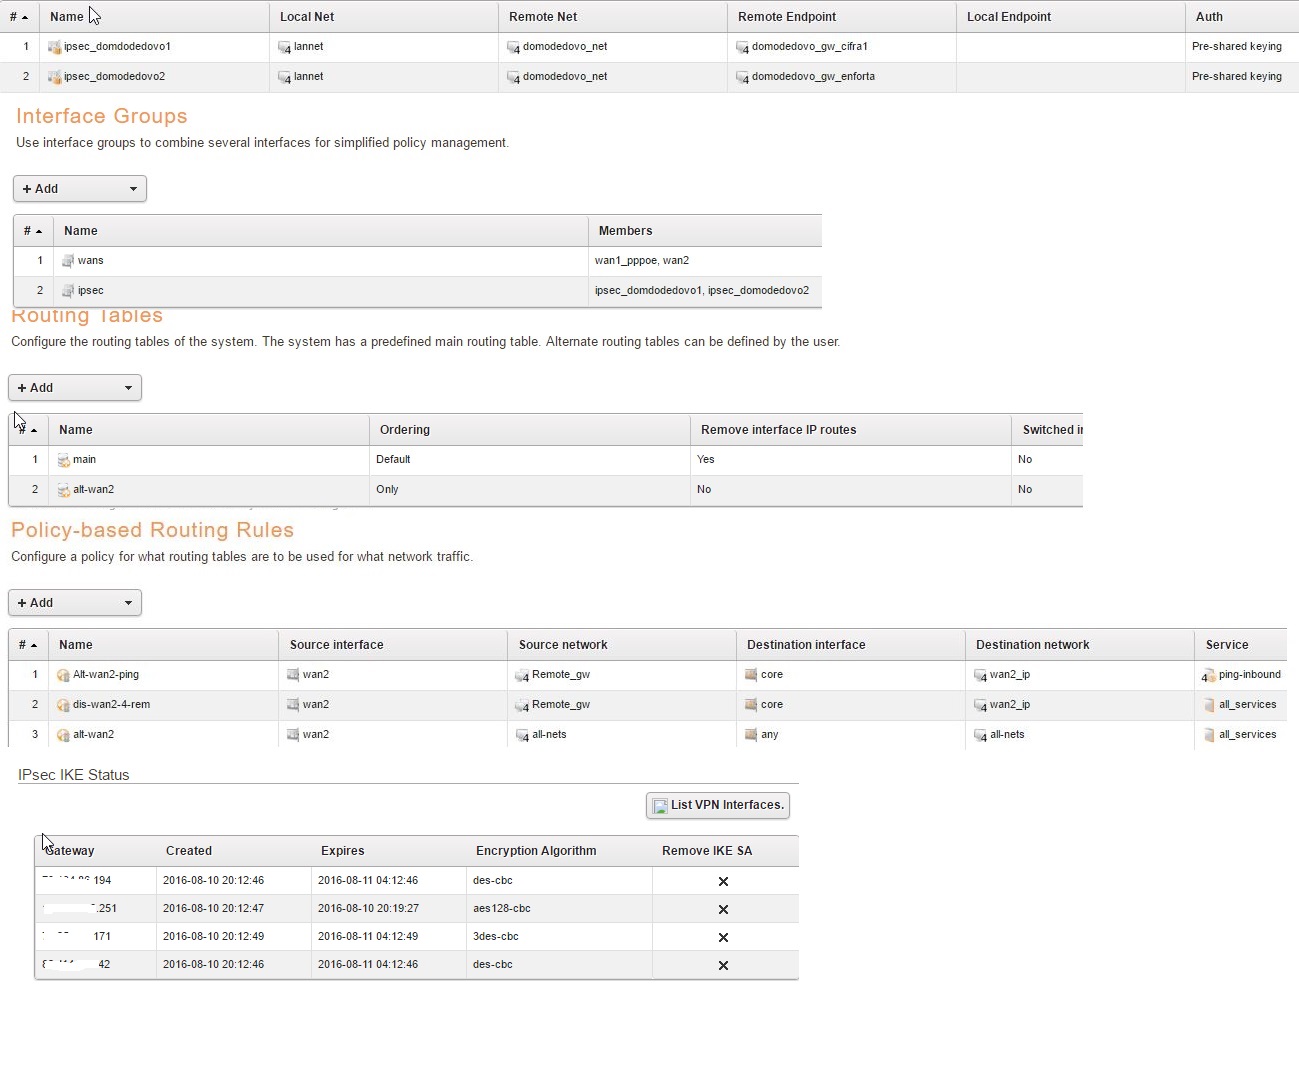1299x1089 pixels.
Task: Click the List VPN Interfaces button
Action: pos(718,806)
